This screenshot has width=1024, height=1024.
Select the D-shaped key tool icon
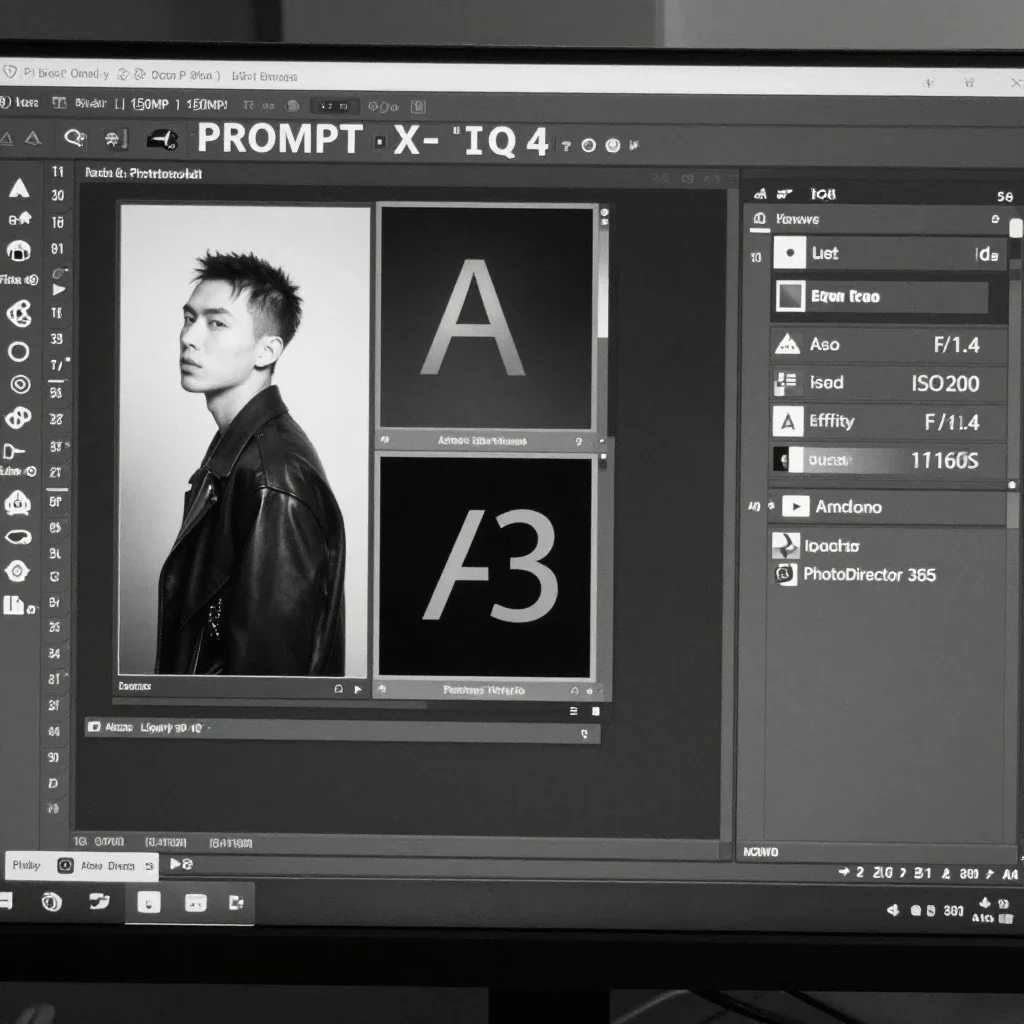[x=13, y=451]
